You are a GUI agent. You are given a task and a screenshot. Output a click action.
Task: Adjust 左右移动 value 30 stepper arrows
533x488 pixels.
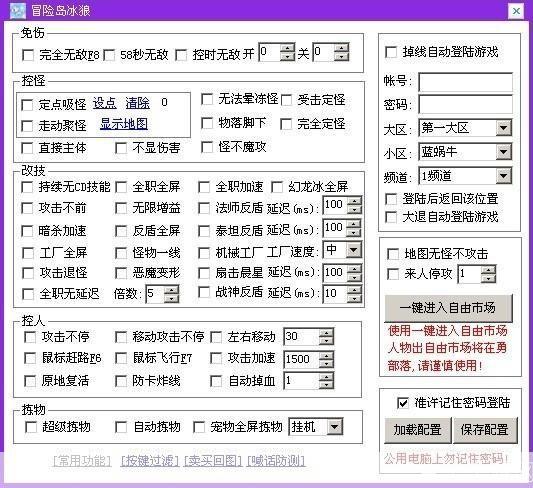pos(326,337)
